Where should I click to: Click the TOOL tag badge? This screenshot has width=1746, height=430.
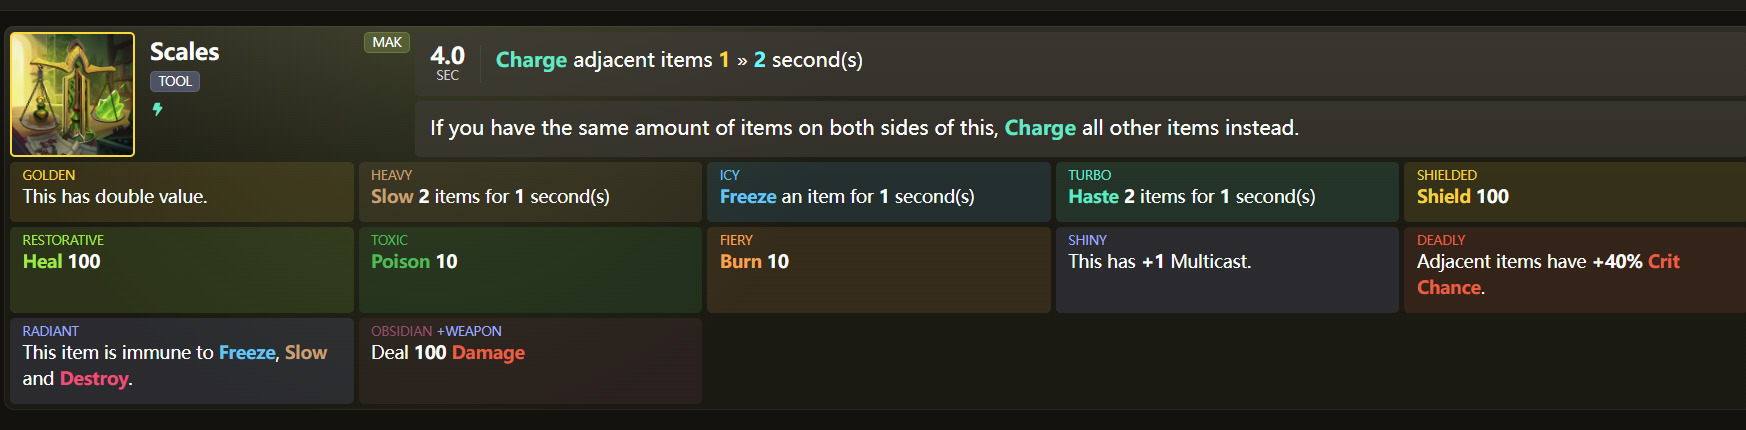coord(175,81)
